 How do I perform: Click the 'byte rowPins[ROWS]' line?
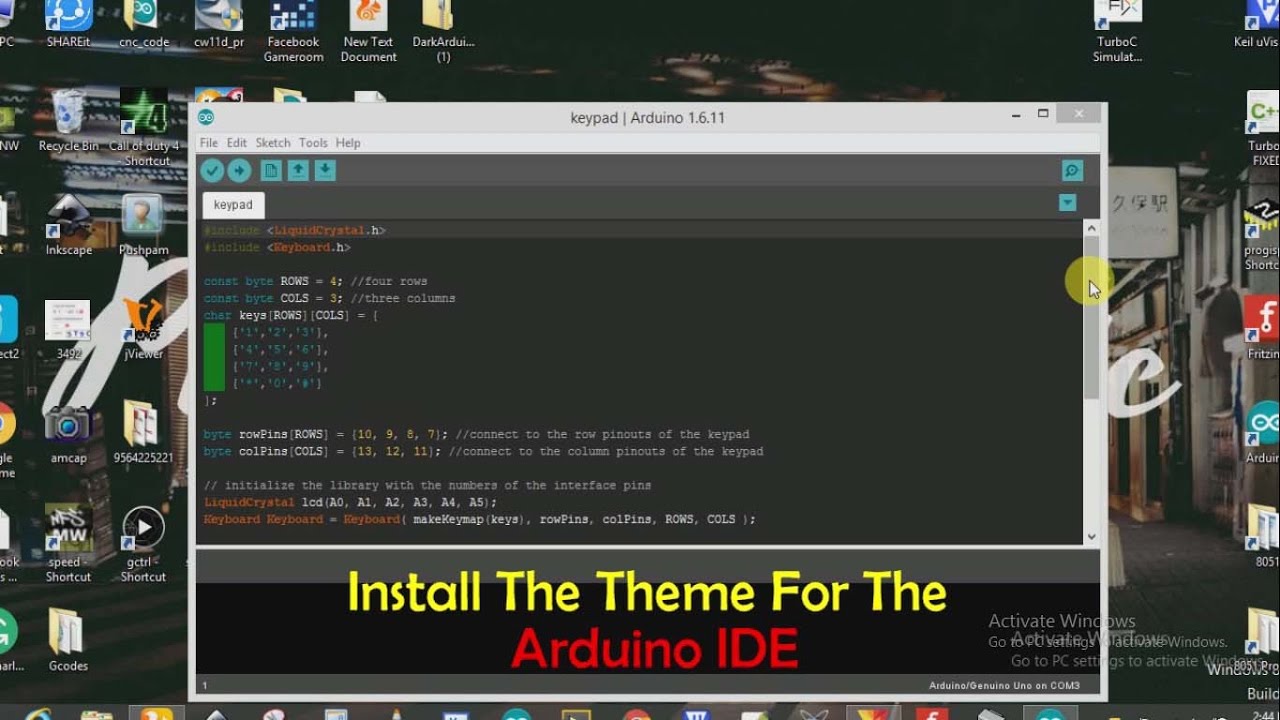(477, 434)
